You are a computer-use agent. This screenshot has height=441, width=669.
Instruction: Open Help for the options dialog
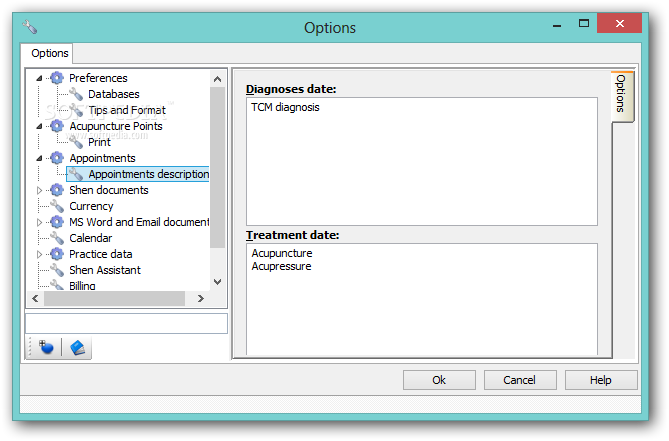pos(601,380)
